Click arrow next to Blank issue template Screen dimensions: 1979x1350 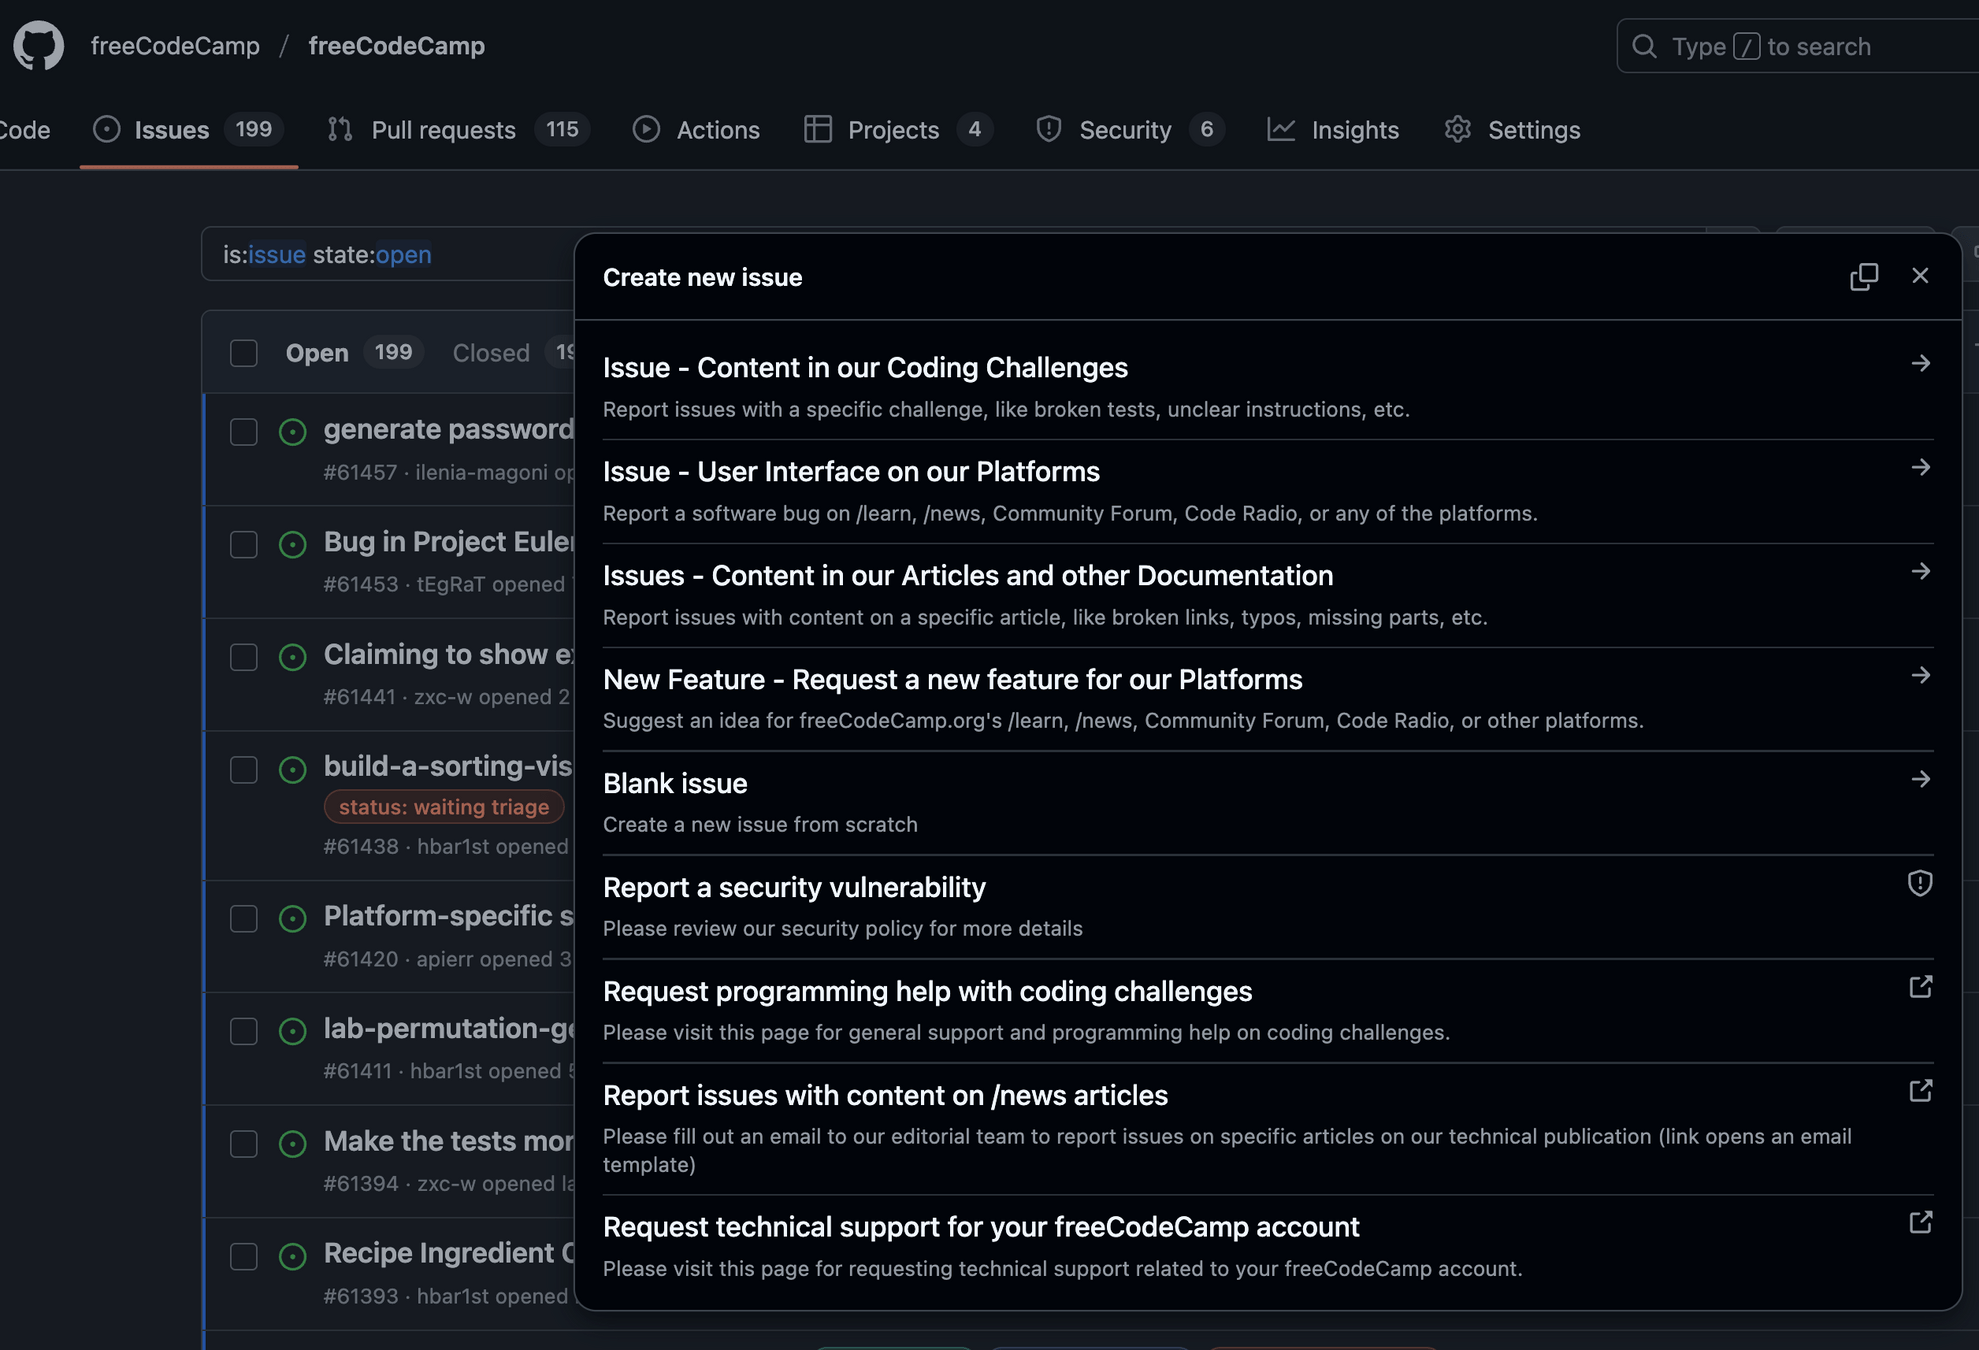1919,779
